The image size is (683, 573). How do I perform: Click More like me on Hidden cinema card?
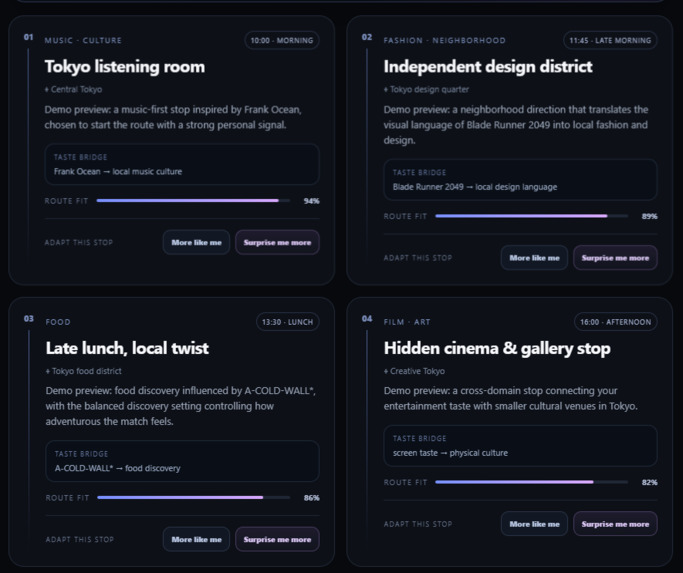(534, 524)
